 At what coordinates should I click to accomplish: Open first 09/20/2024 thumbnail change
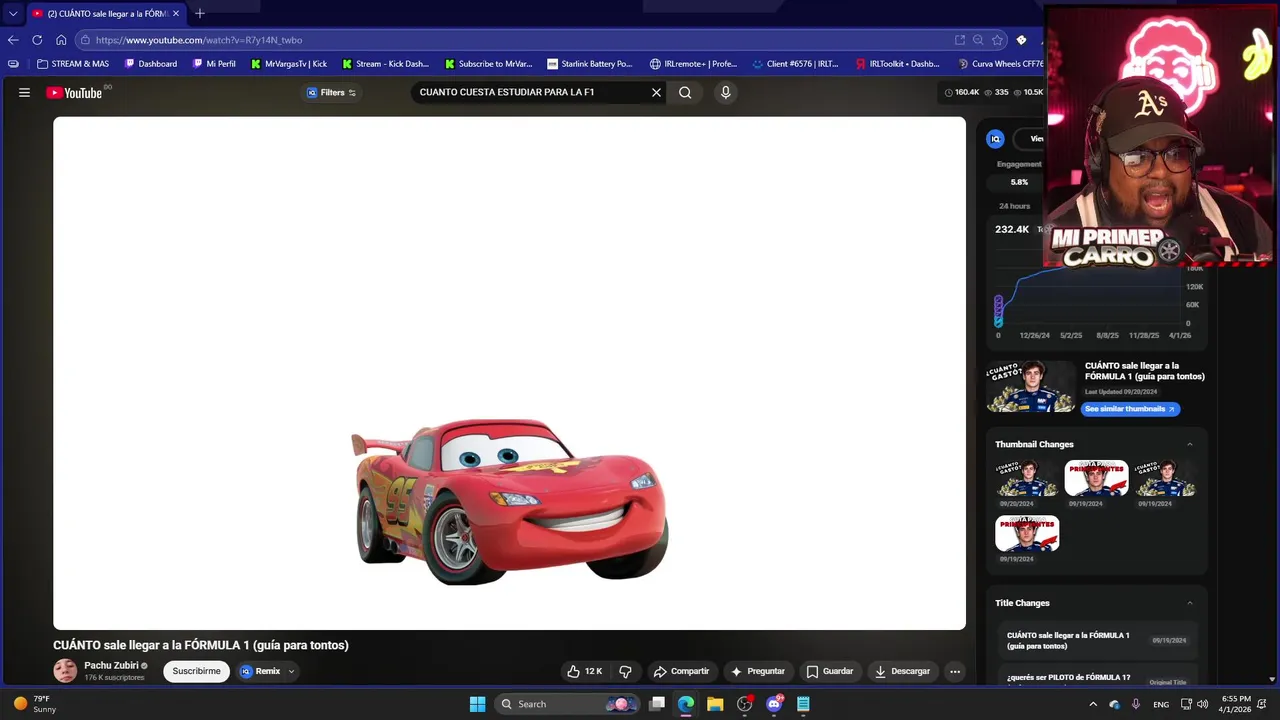1027,478
